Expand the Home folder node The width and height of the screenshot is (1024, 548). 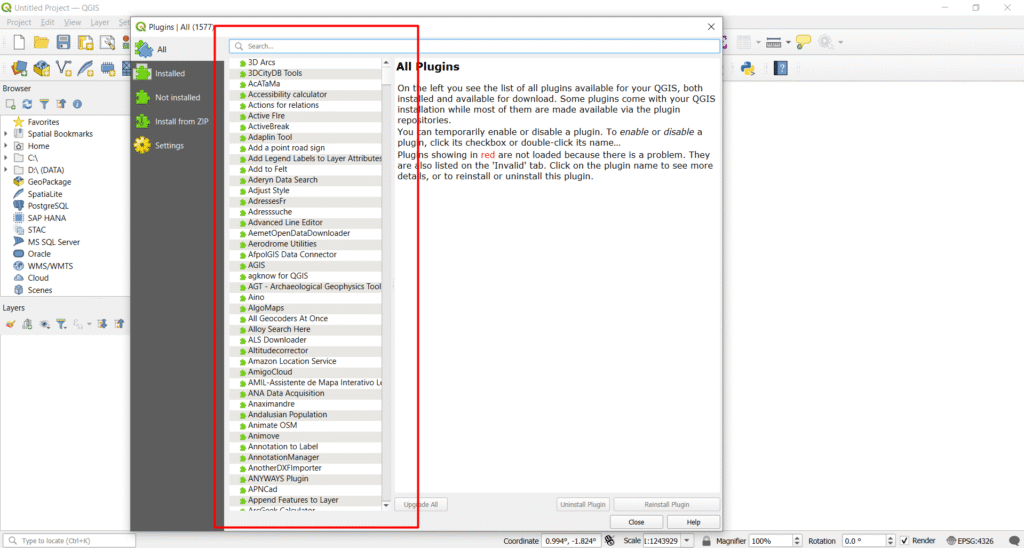pos(6,146)
